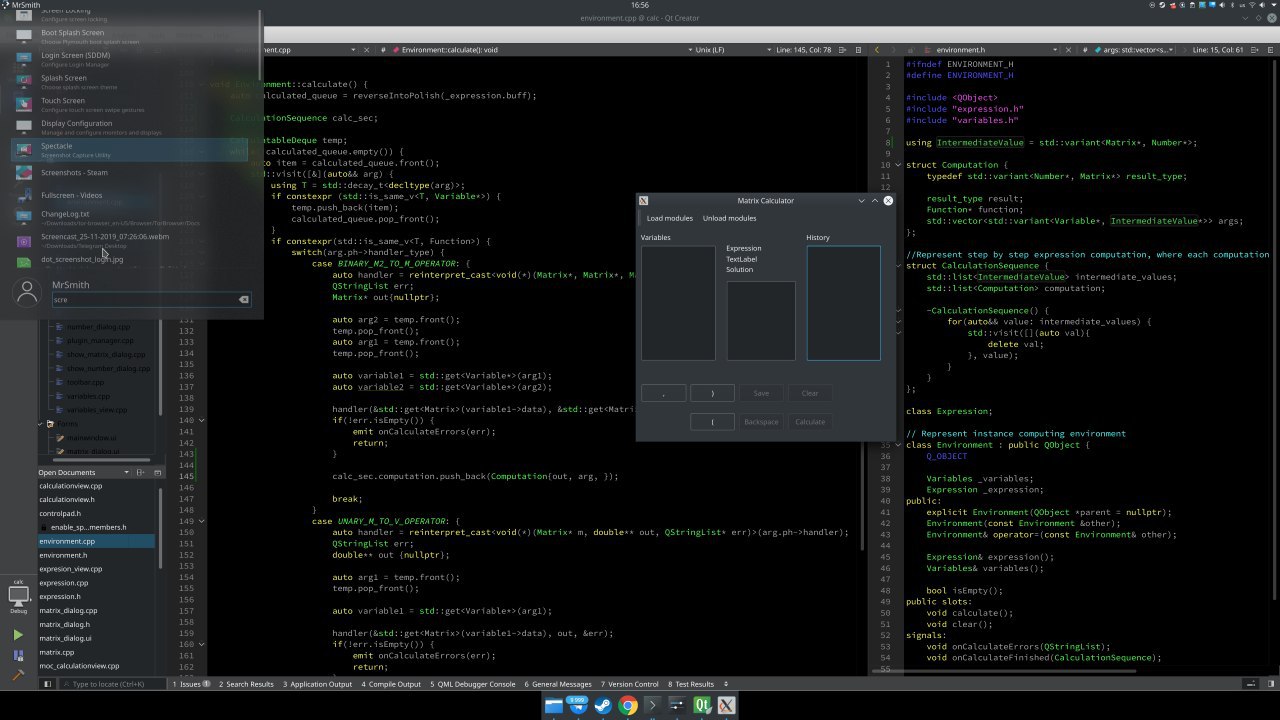1280x720 pixels.
Task: Switch to Matrix Calculator taskbar icon
Action: pos(727,706)
